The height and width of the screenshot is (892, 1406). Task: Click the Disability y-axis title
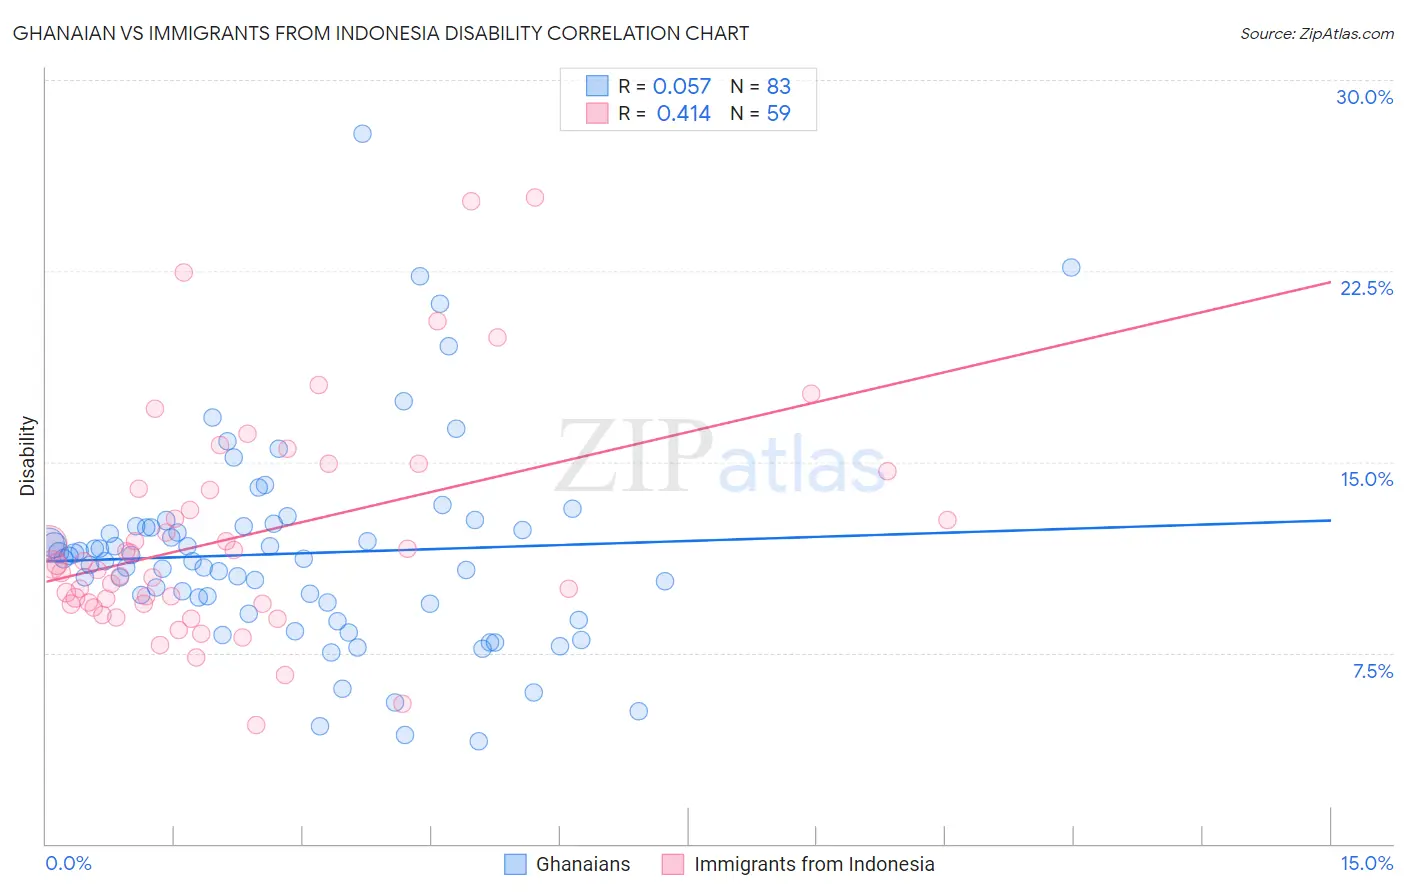pyautogui.click(x=28, y=456)
